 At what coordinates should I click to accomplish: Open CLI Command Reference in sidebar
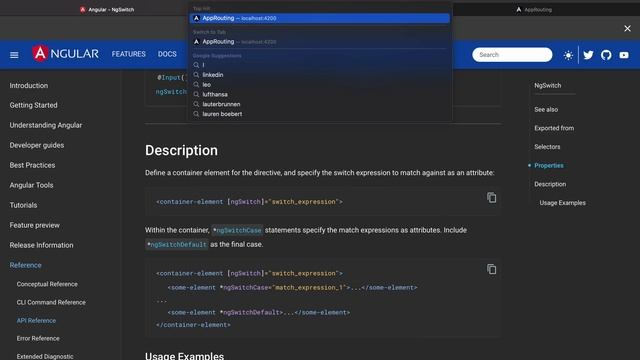tap(51, 302)
